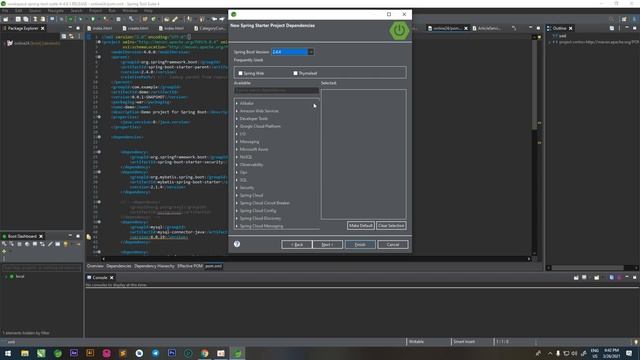Screen dimensions: 640x360
Task: Open the Edit menu
Action: pos(18,11)
